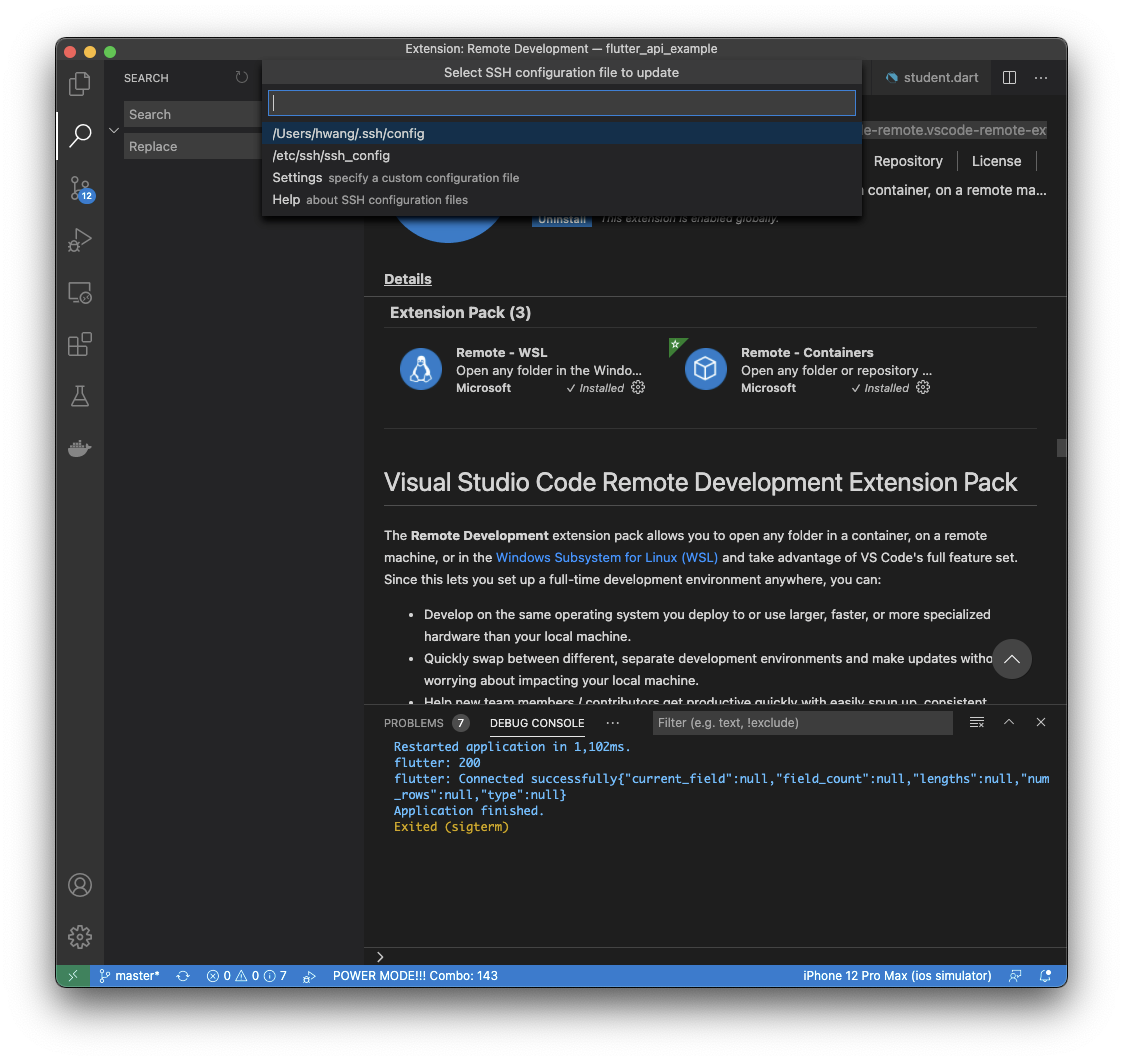Open the Testing flask view
The width and height of the screenshot is (1123, 1061).
click(x=79, y=395)
